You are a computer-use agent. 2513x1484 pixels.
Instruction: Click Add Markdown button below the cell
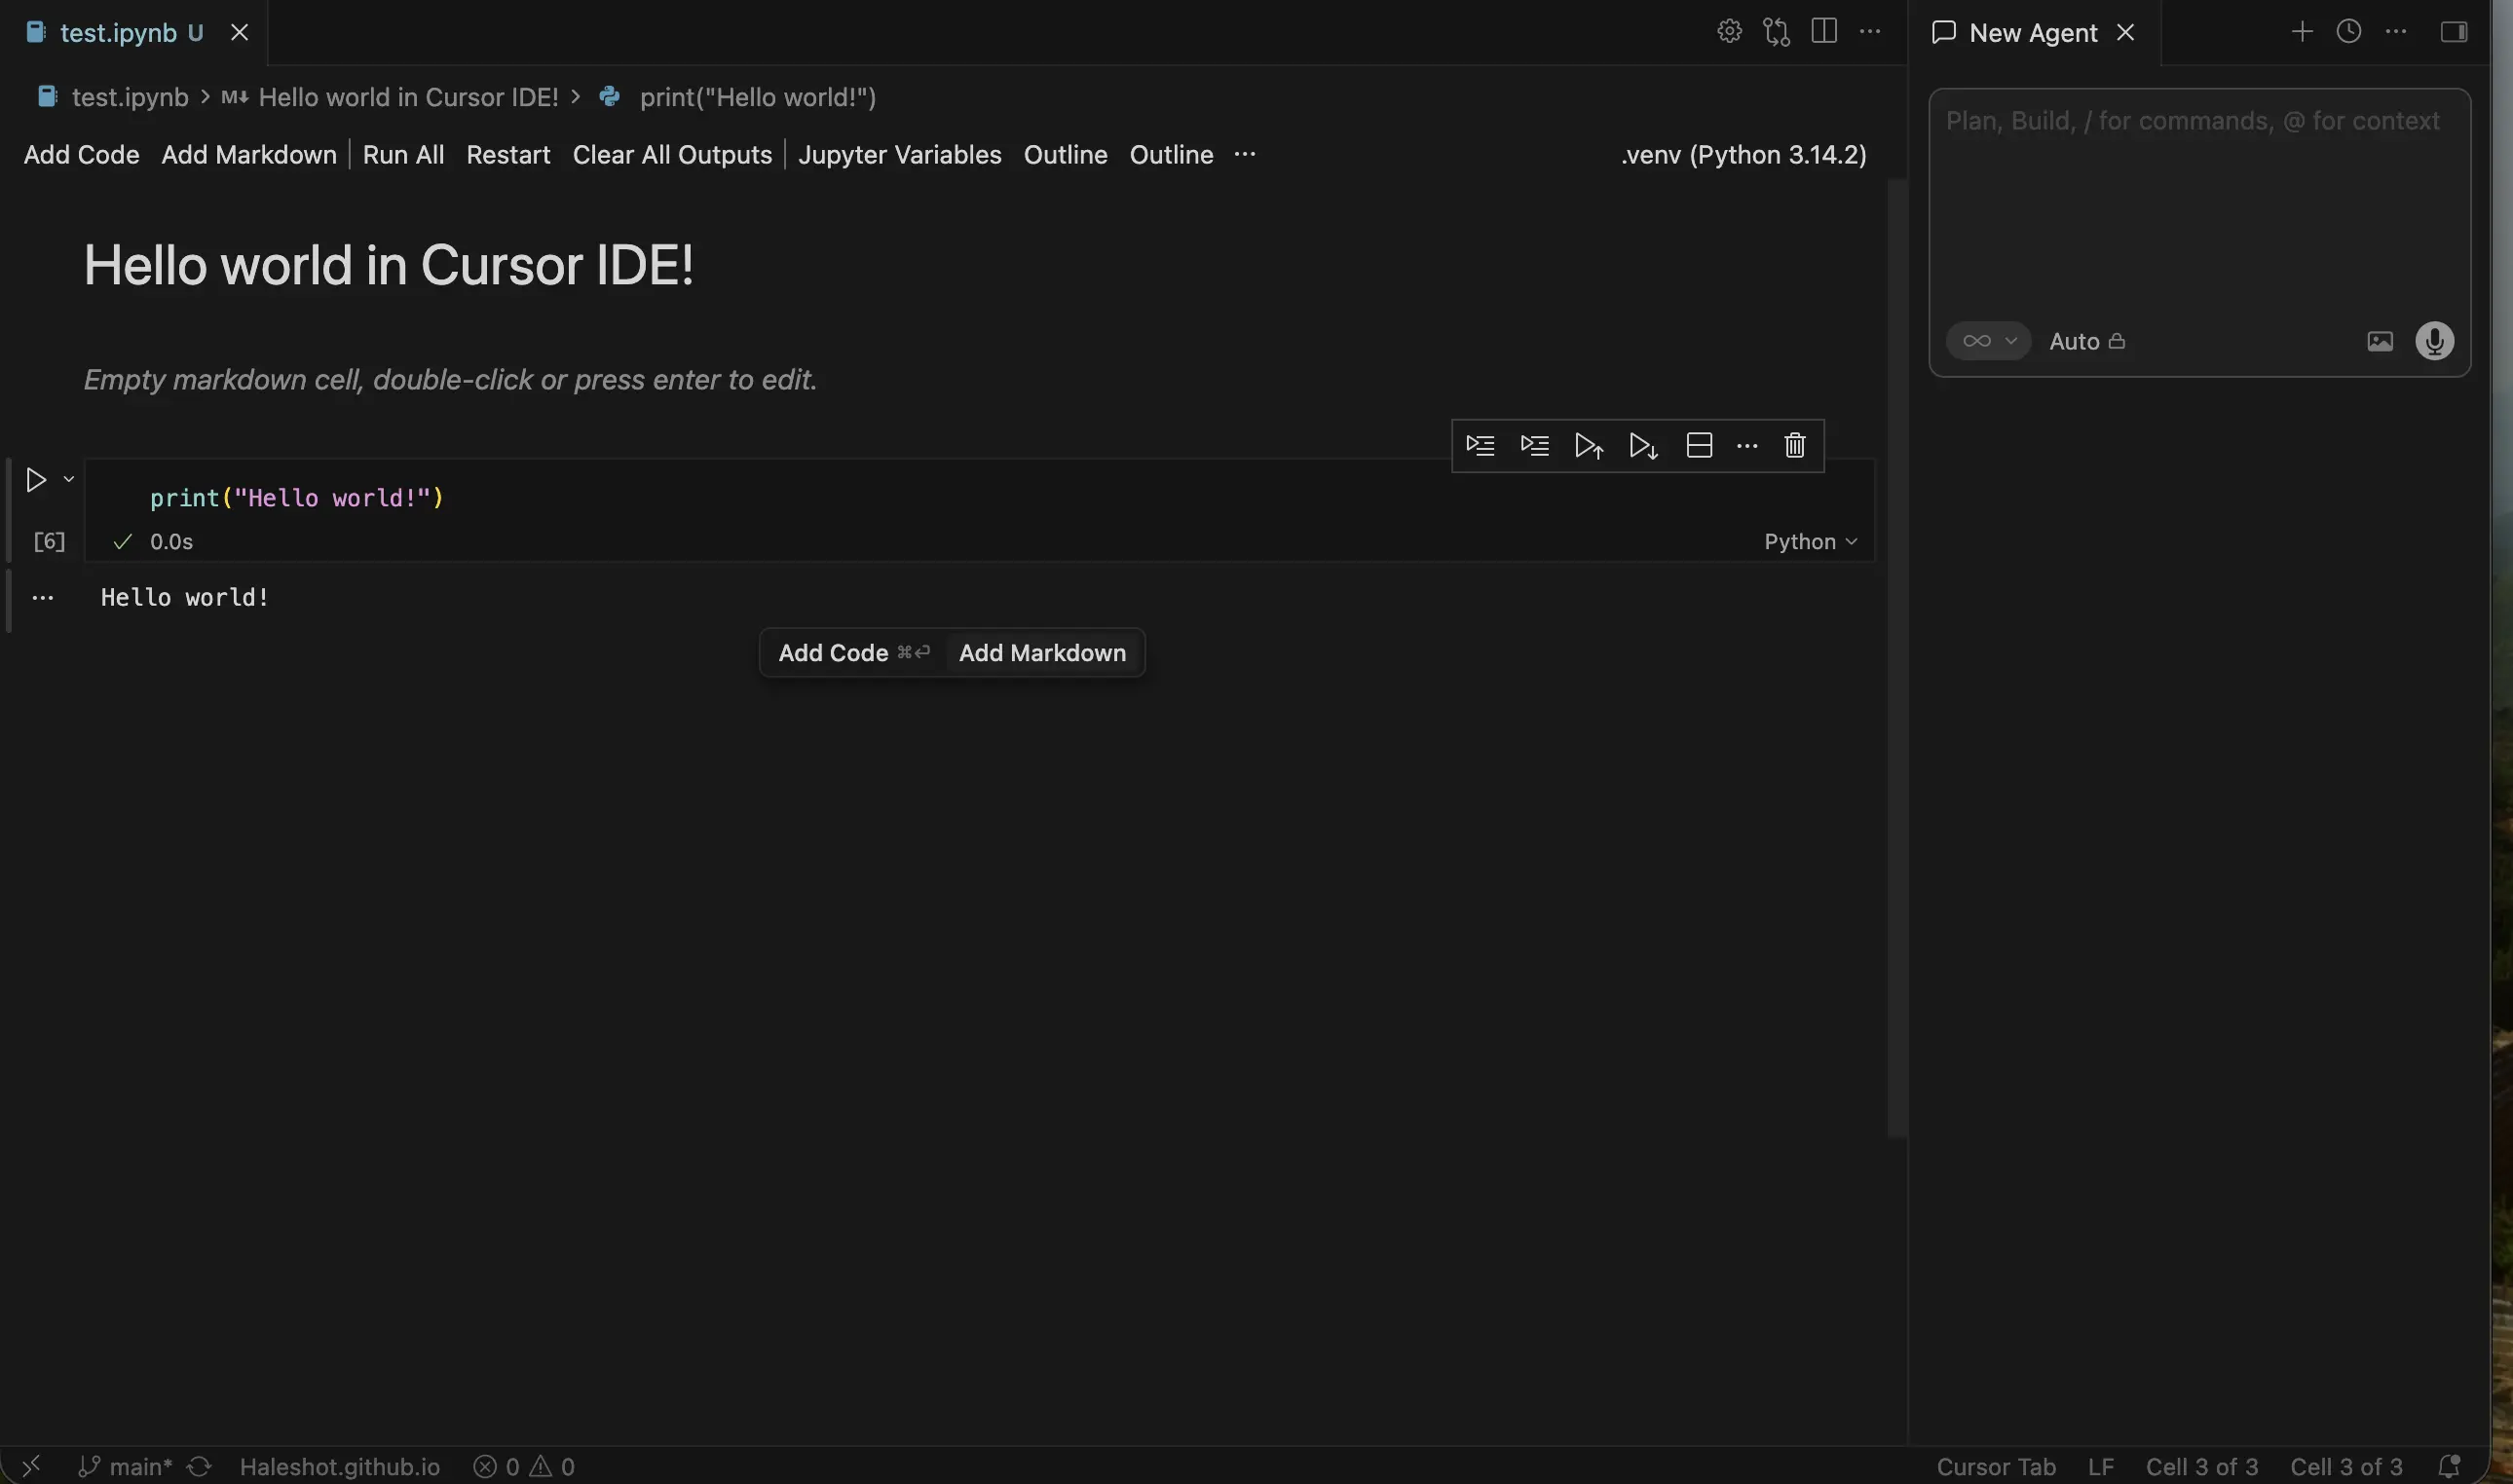click(x=1042, y=653)
